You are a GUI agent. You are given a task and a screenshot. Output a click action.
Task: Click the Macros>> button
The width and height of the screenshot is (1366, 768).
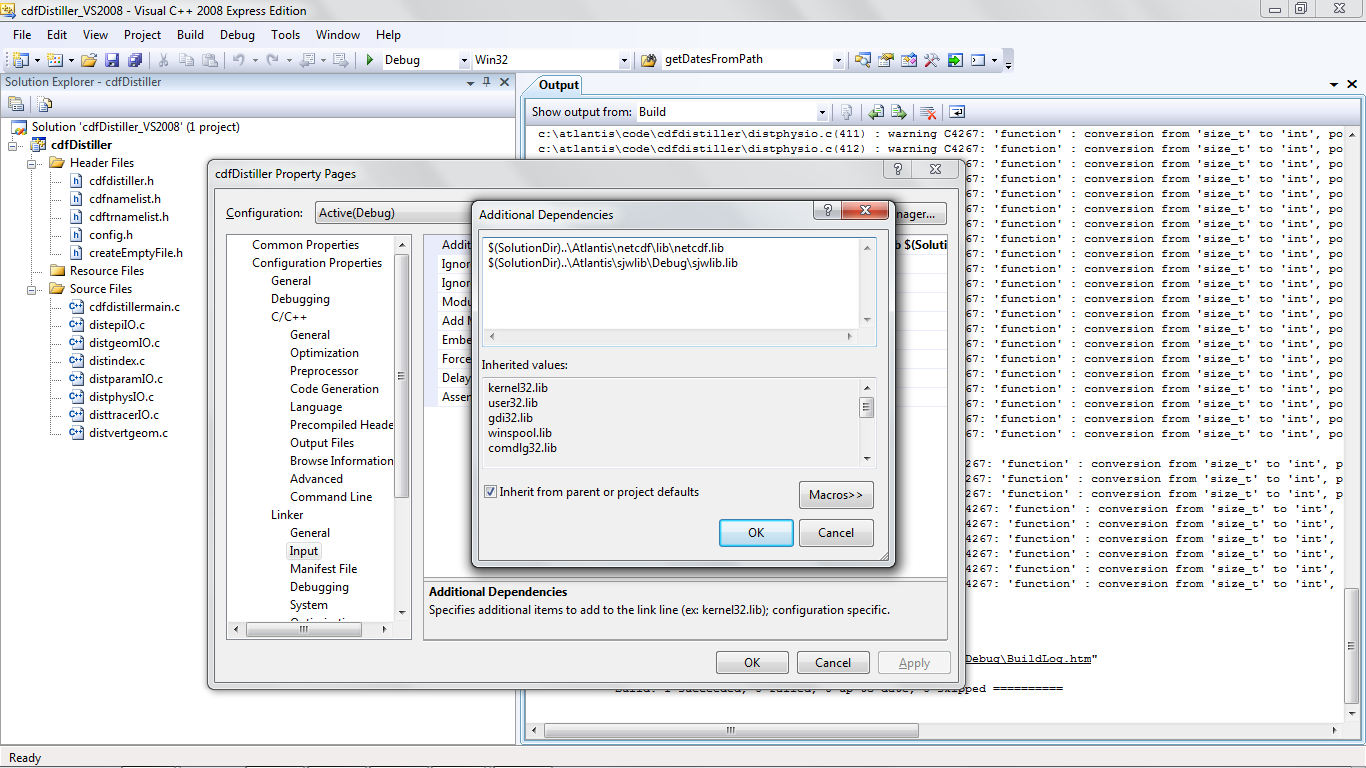(x=836, y=495)
